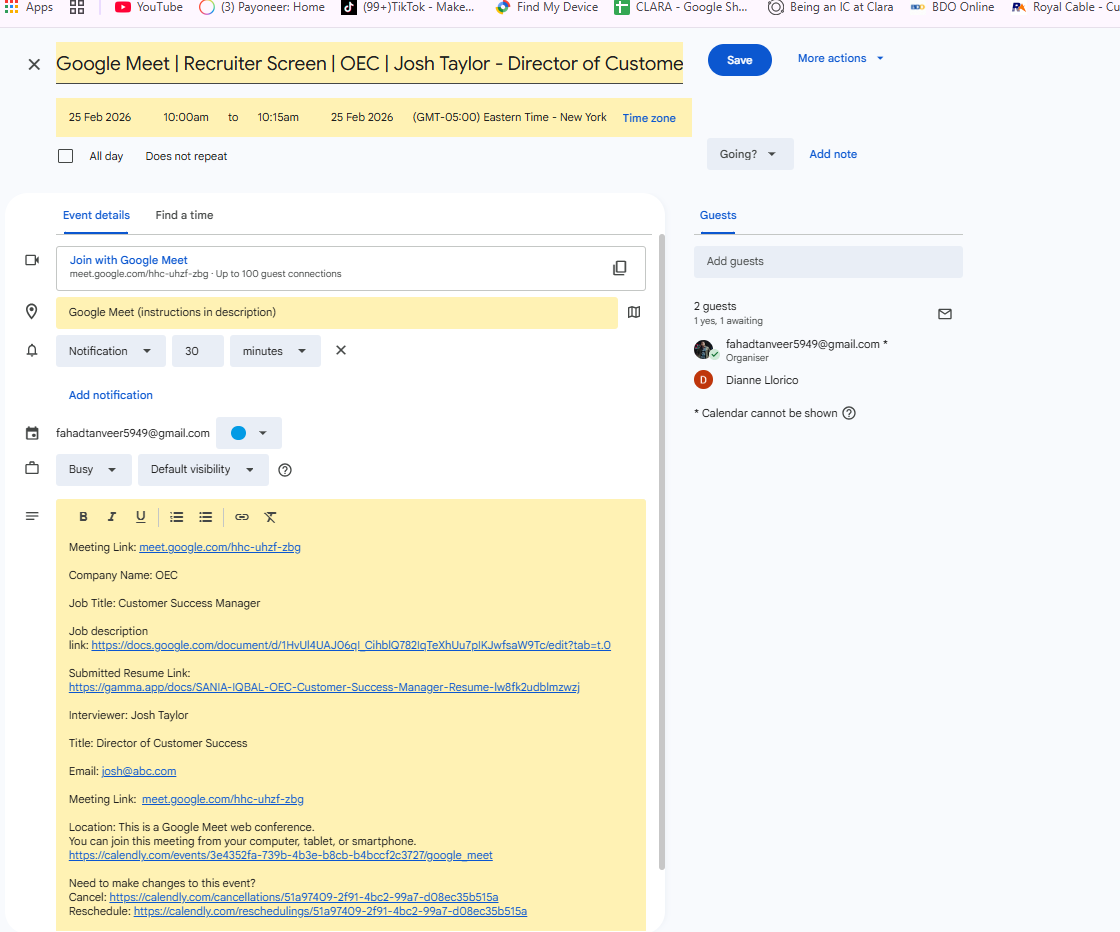Open the Does not repeat recurrence menu

[x=186, y=156]
